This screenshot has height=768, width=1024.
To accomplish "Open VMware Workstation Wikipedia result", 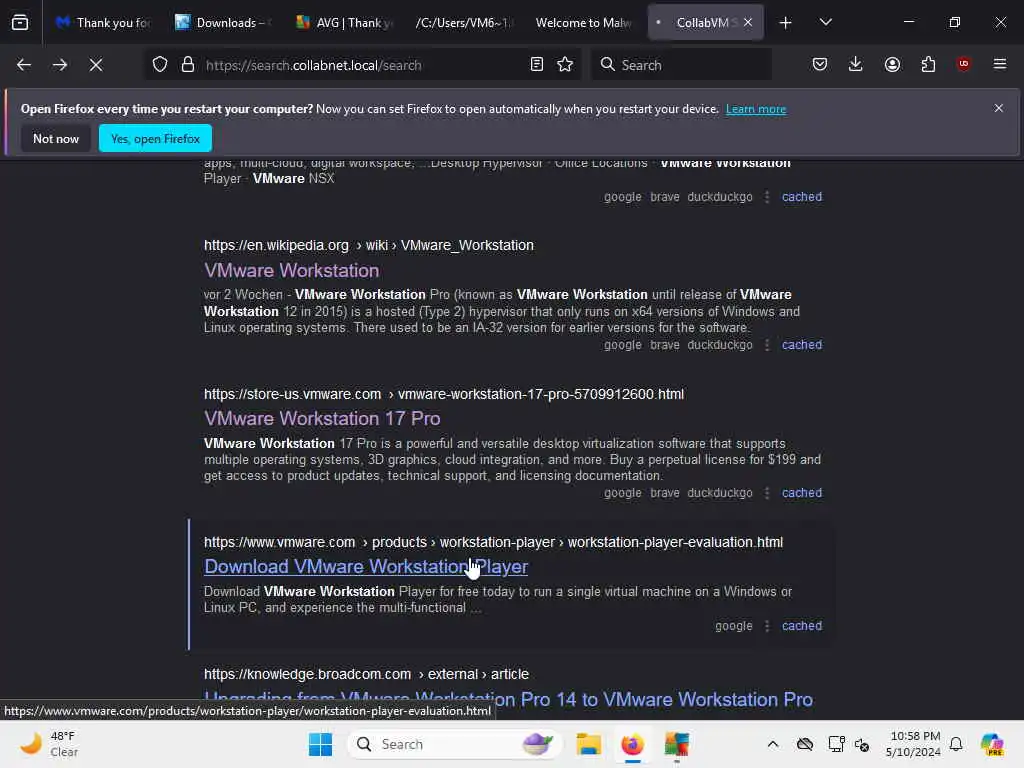I will tap(291, 270).
